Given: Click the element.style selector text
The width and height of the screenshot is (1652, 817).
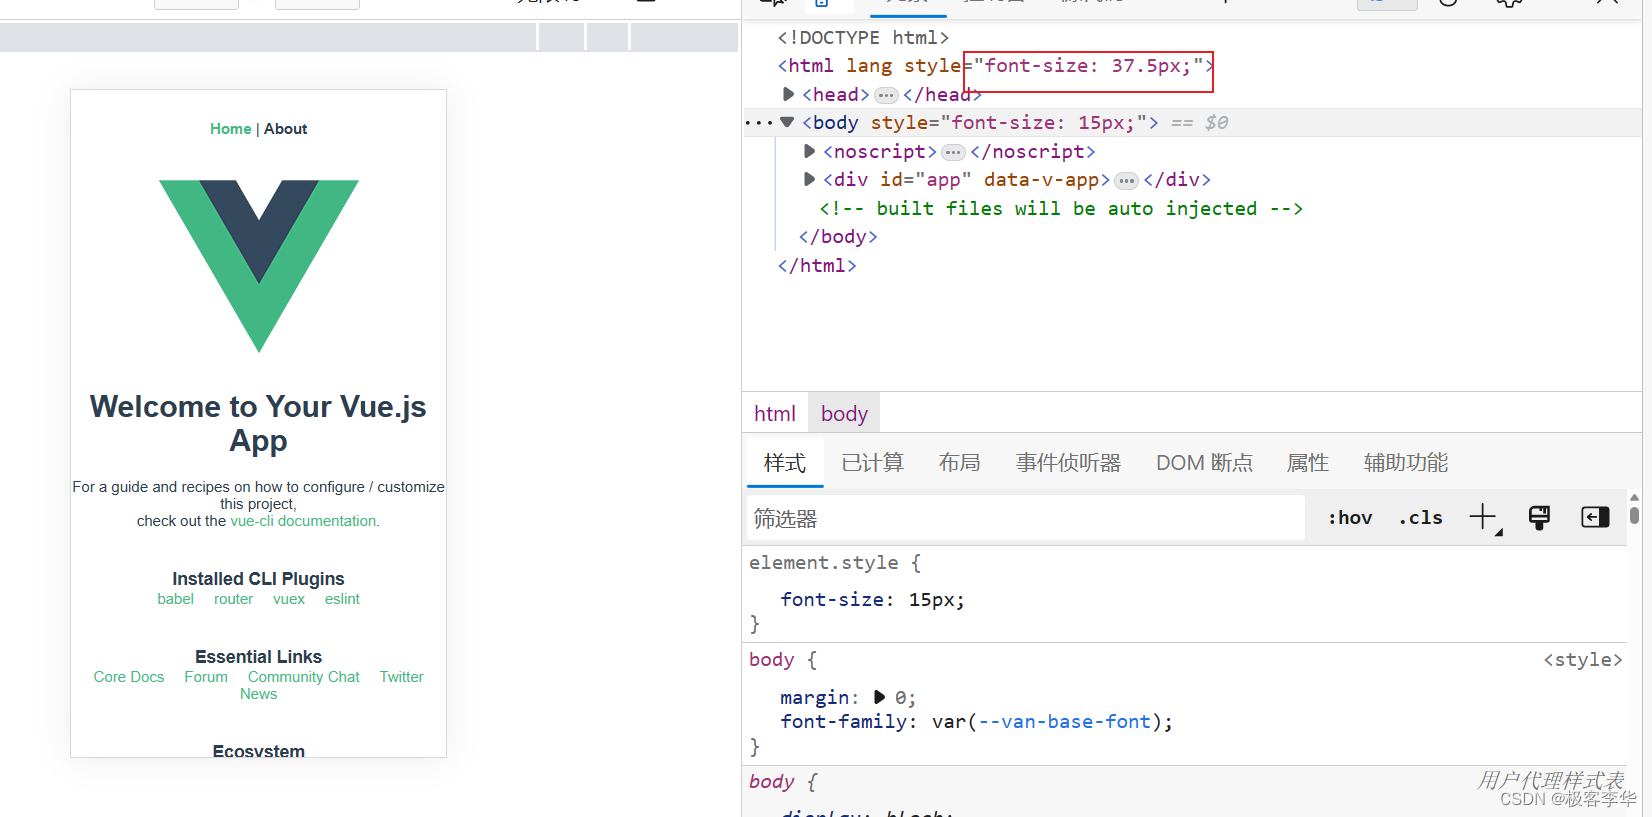Looking at the screenshot, I should [824, 563].
